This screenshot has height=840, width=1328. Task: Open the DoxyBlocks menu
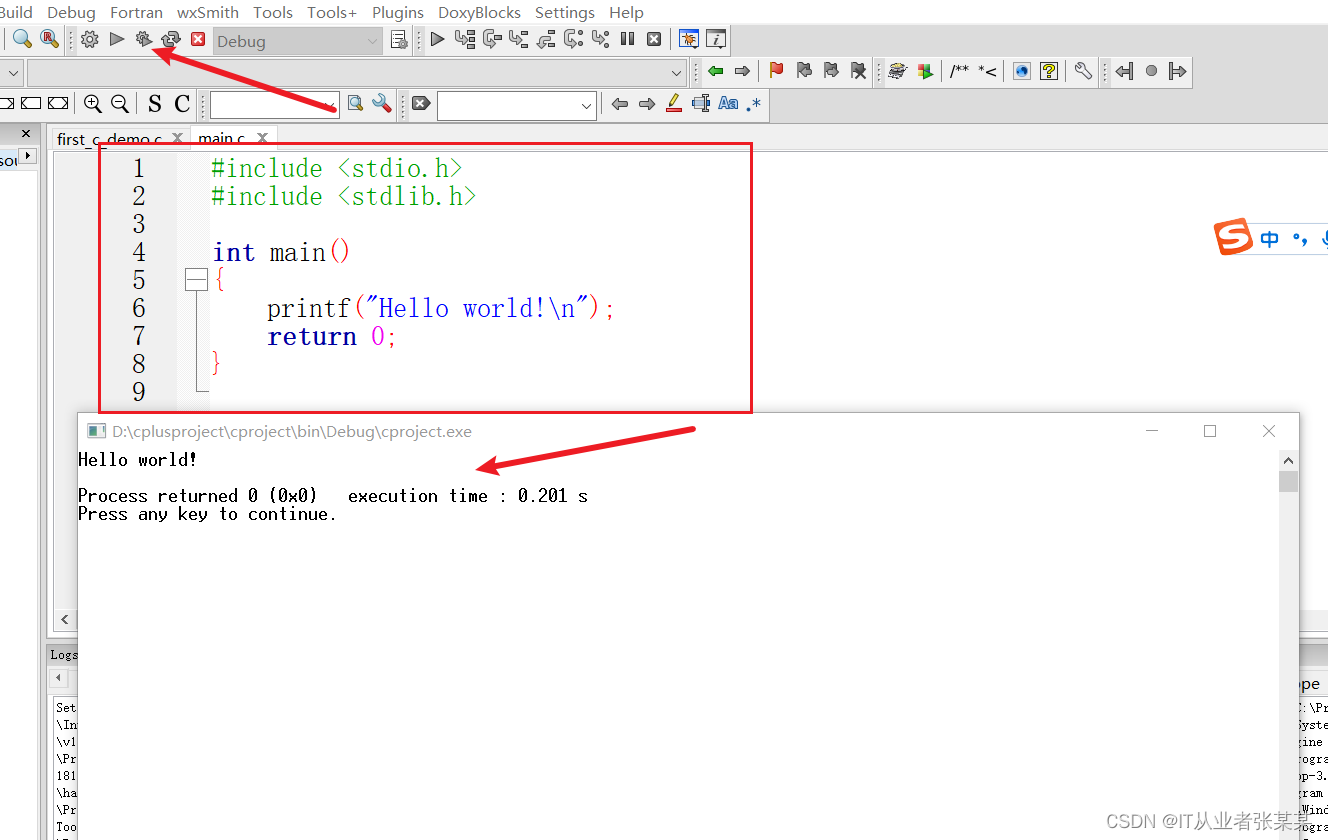pyautogui.click(x=480, y=12)
